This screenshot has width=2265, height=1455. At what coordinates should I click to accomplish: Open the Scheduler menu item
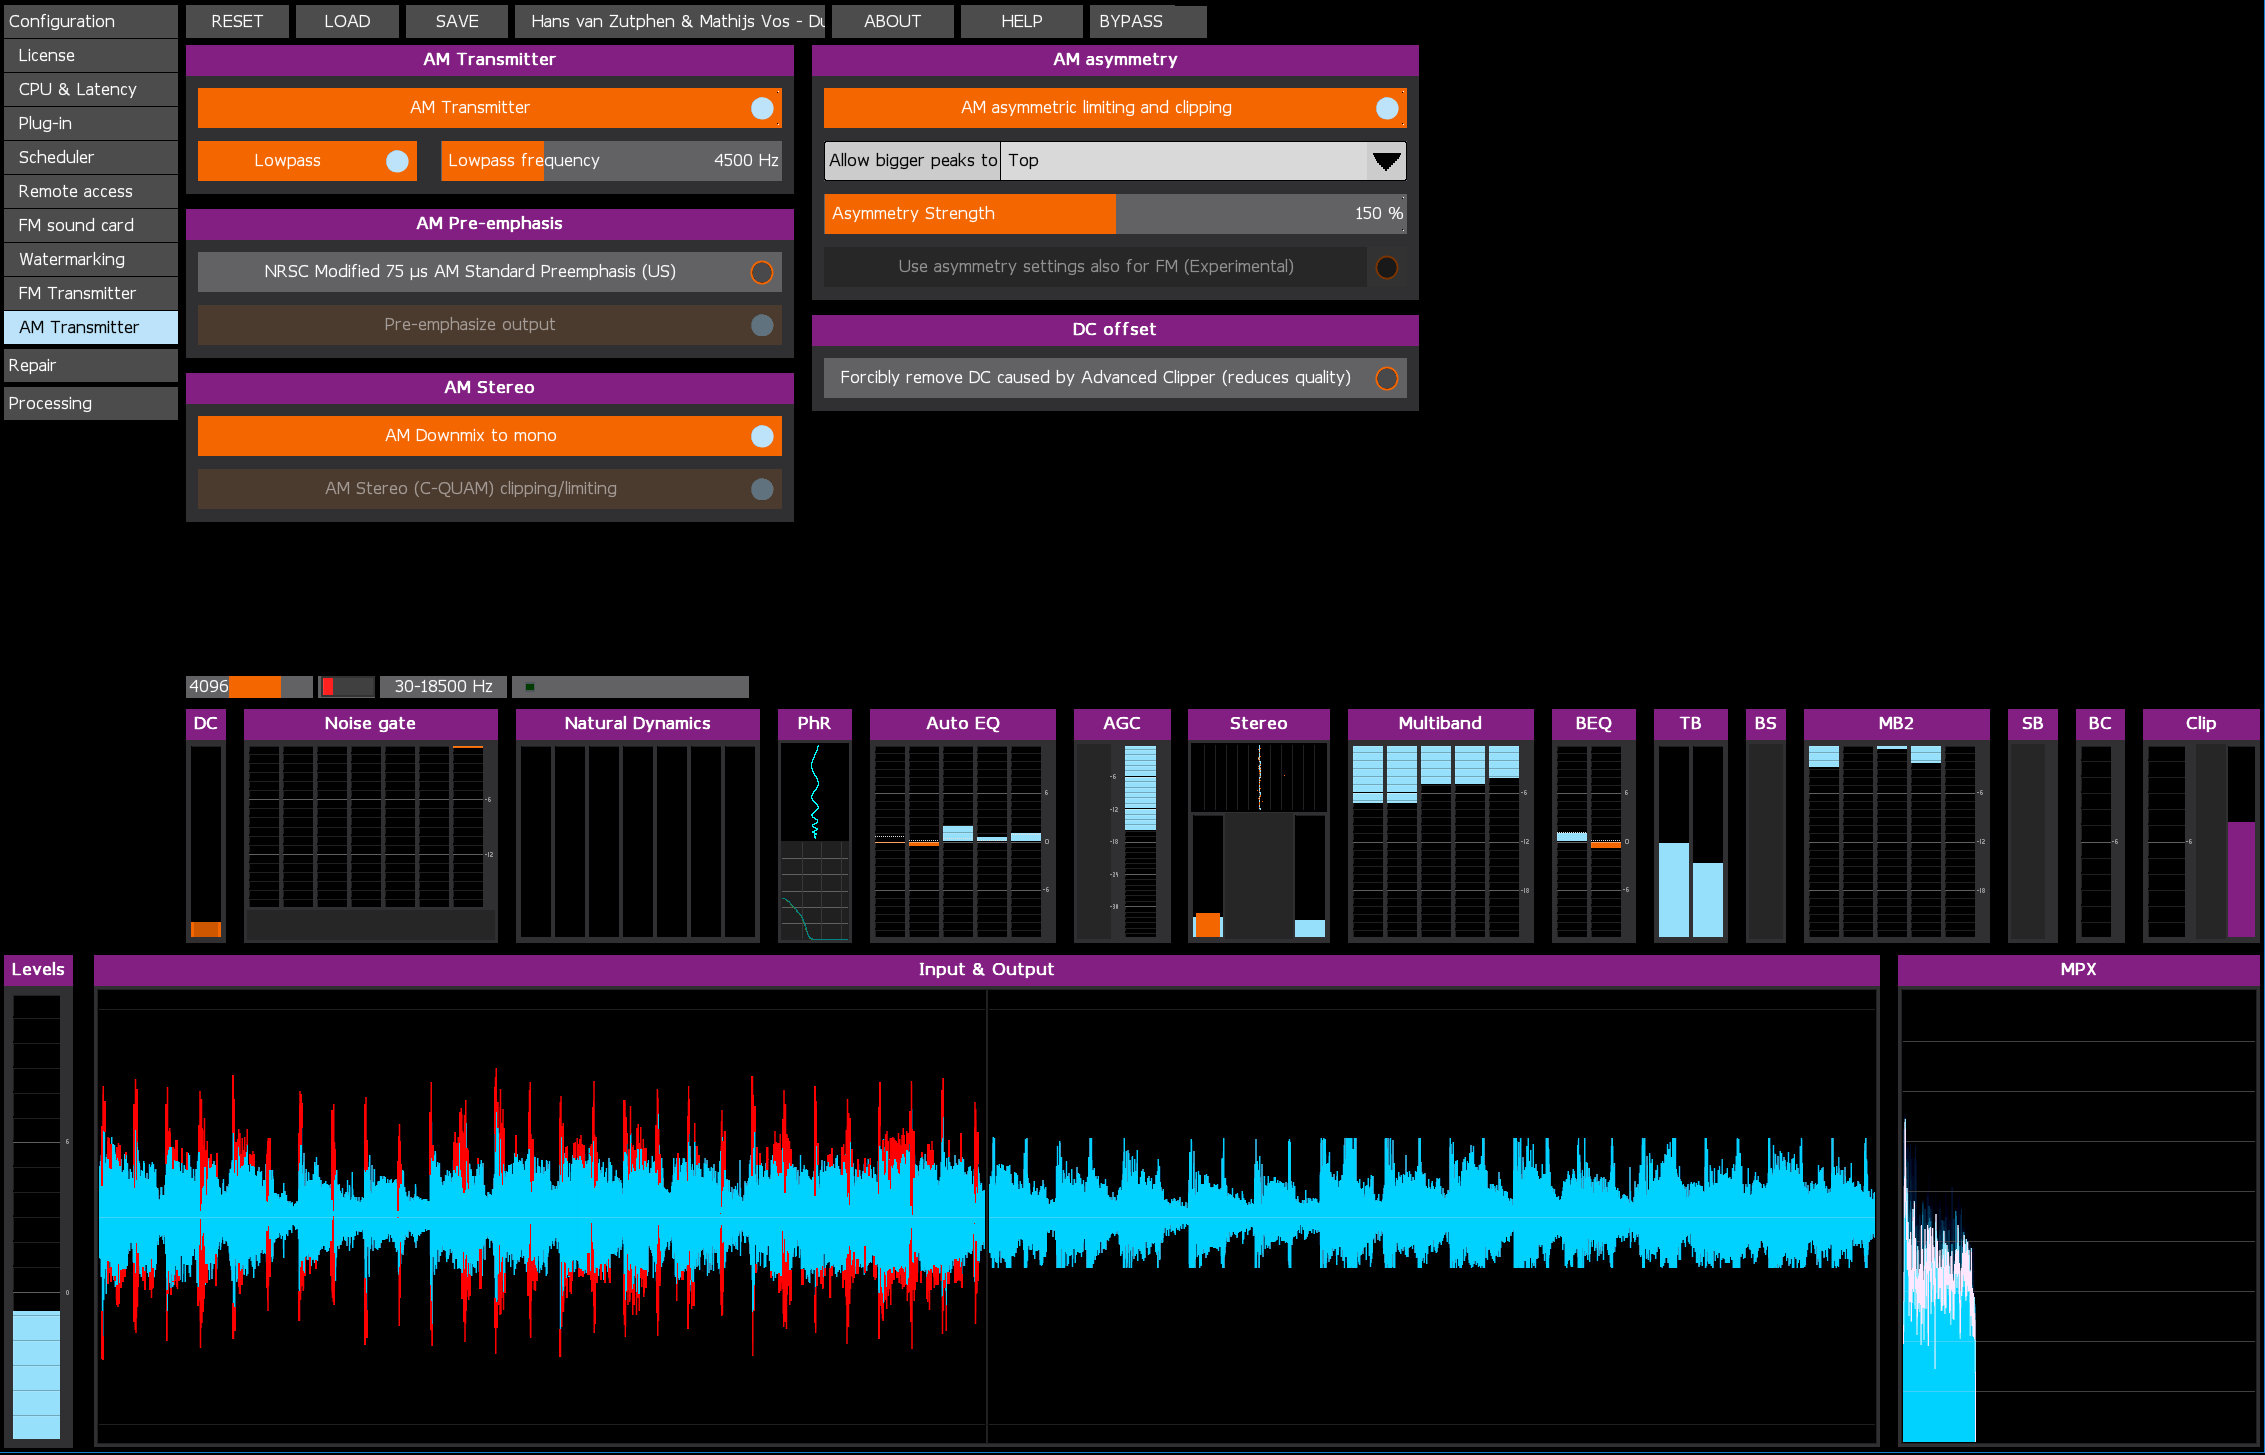pos(90,158)
